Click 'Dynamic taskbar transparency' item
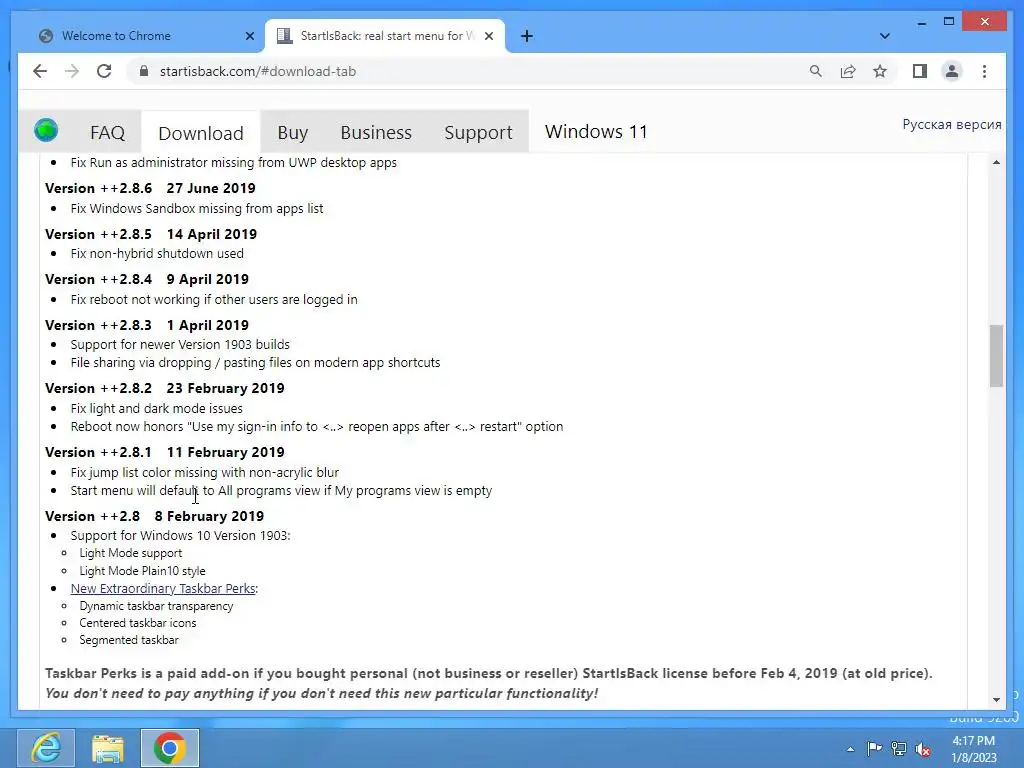The image size is (1024, 768). click(156, 606)
